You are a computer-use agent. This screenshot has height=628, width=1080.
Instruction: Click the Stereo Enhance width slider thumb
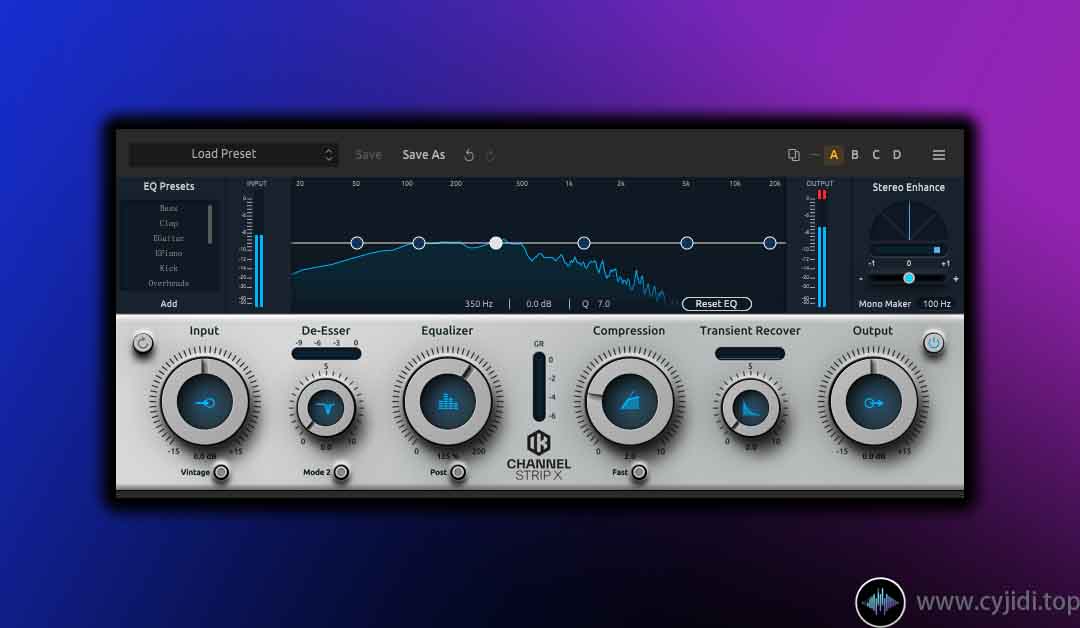tap(909, 278)
